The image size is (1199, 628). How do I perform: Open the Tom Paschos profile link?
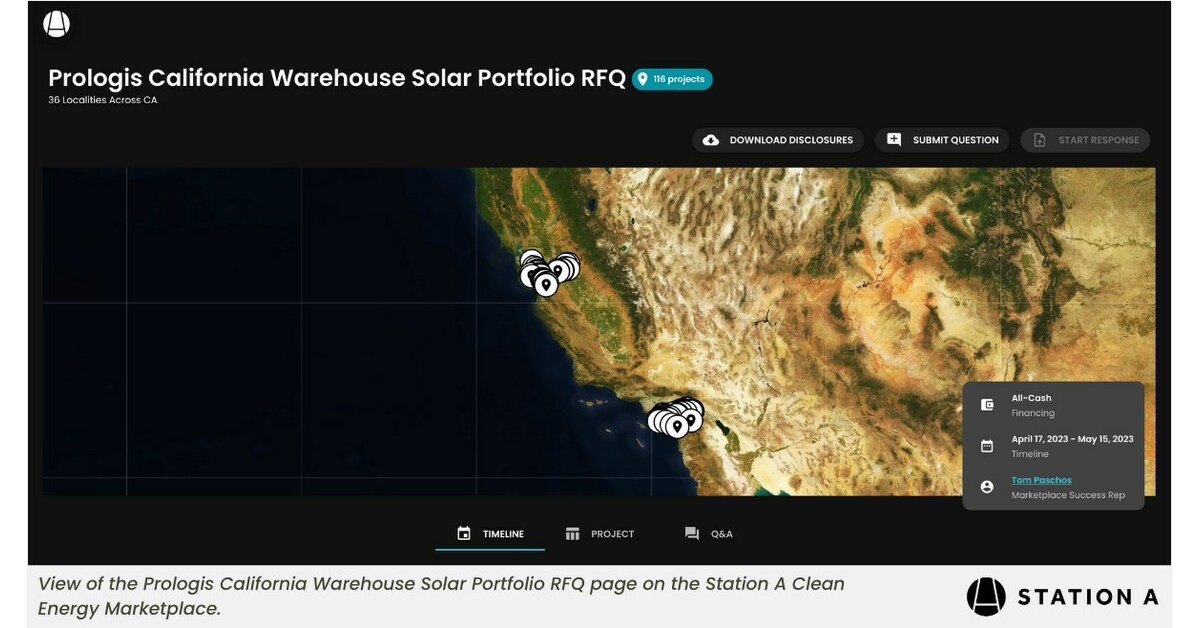(x=1043, y=480)
